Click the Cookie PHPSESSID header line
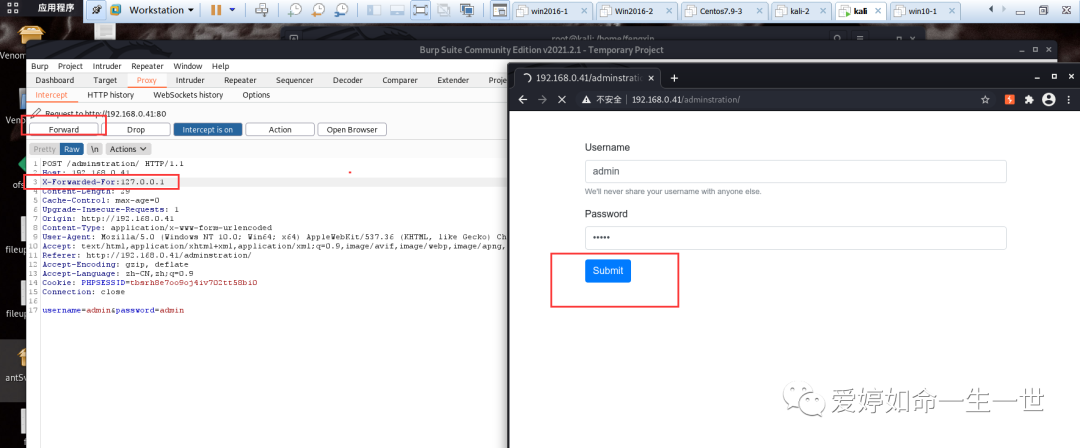The image size is (1080, 448). tap(149, 283)
